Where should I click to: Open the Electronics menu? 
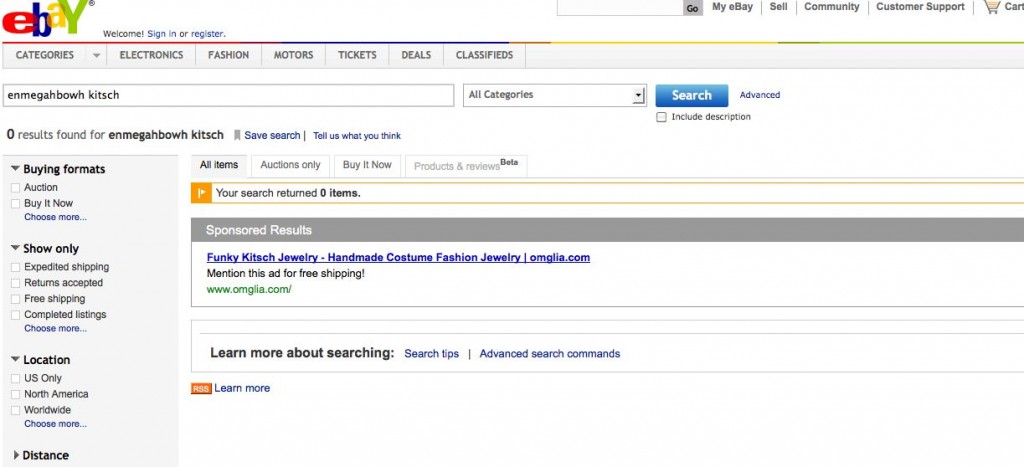click(x=152, y=56)
